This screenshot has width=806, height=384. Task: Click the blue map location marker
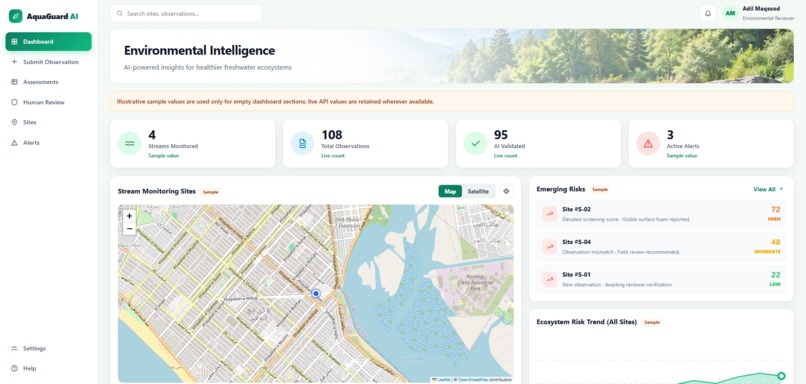point(316,294)
